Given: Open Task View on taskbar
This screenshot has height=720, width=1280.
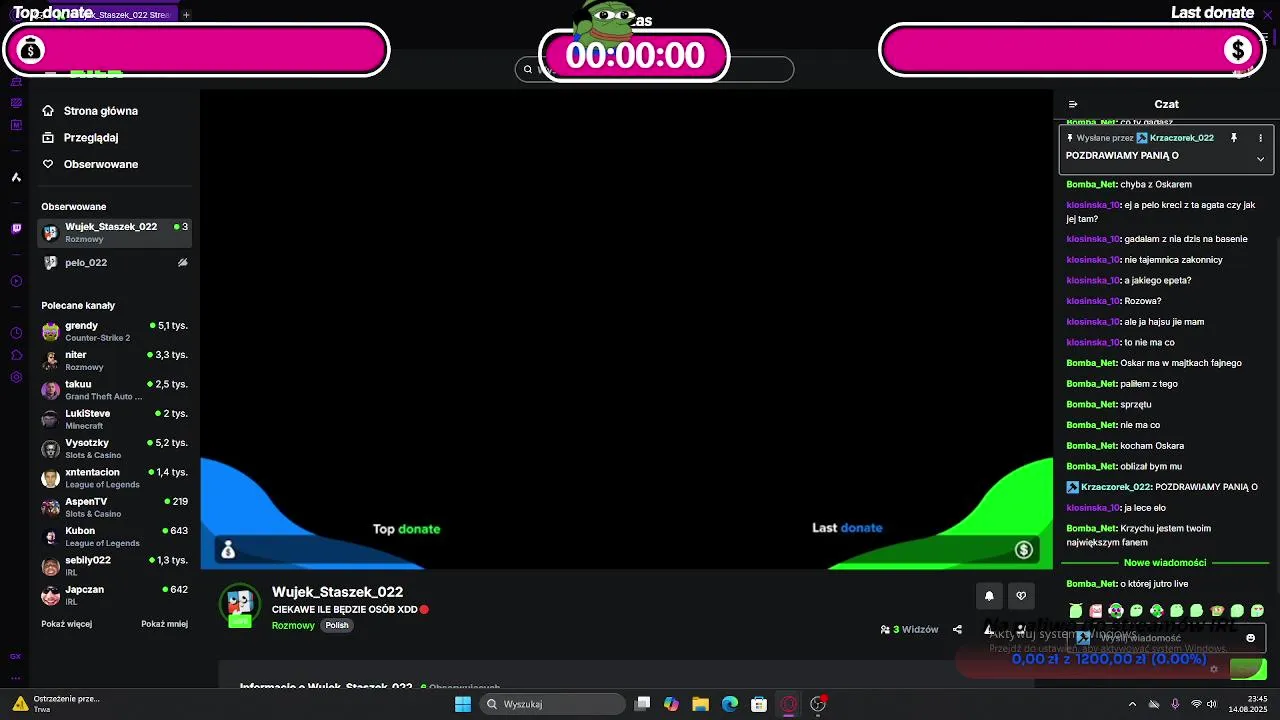Looking at the screenshot, I should point(643,704).
